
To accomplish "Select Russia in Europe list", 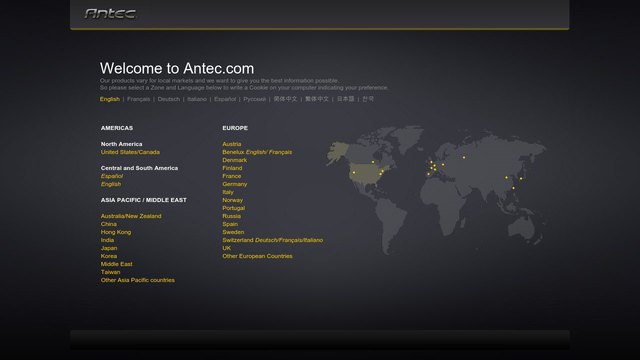I will (x=231, y=216).
